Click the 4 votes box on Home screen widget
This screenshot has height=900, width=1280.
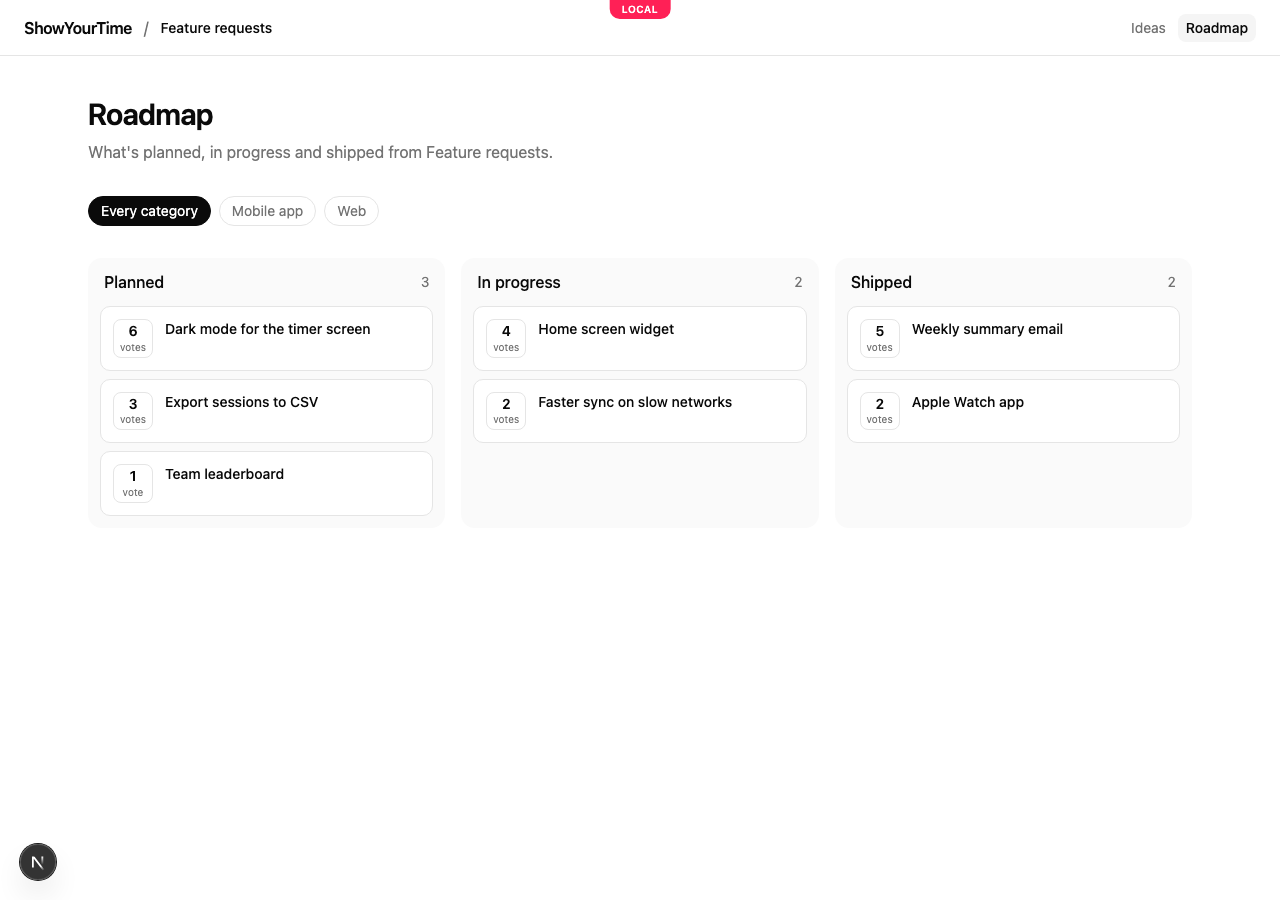tap(506, 338)
